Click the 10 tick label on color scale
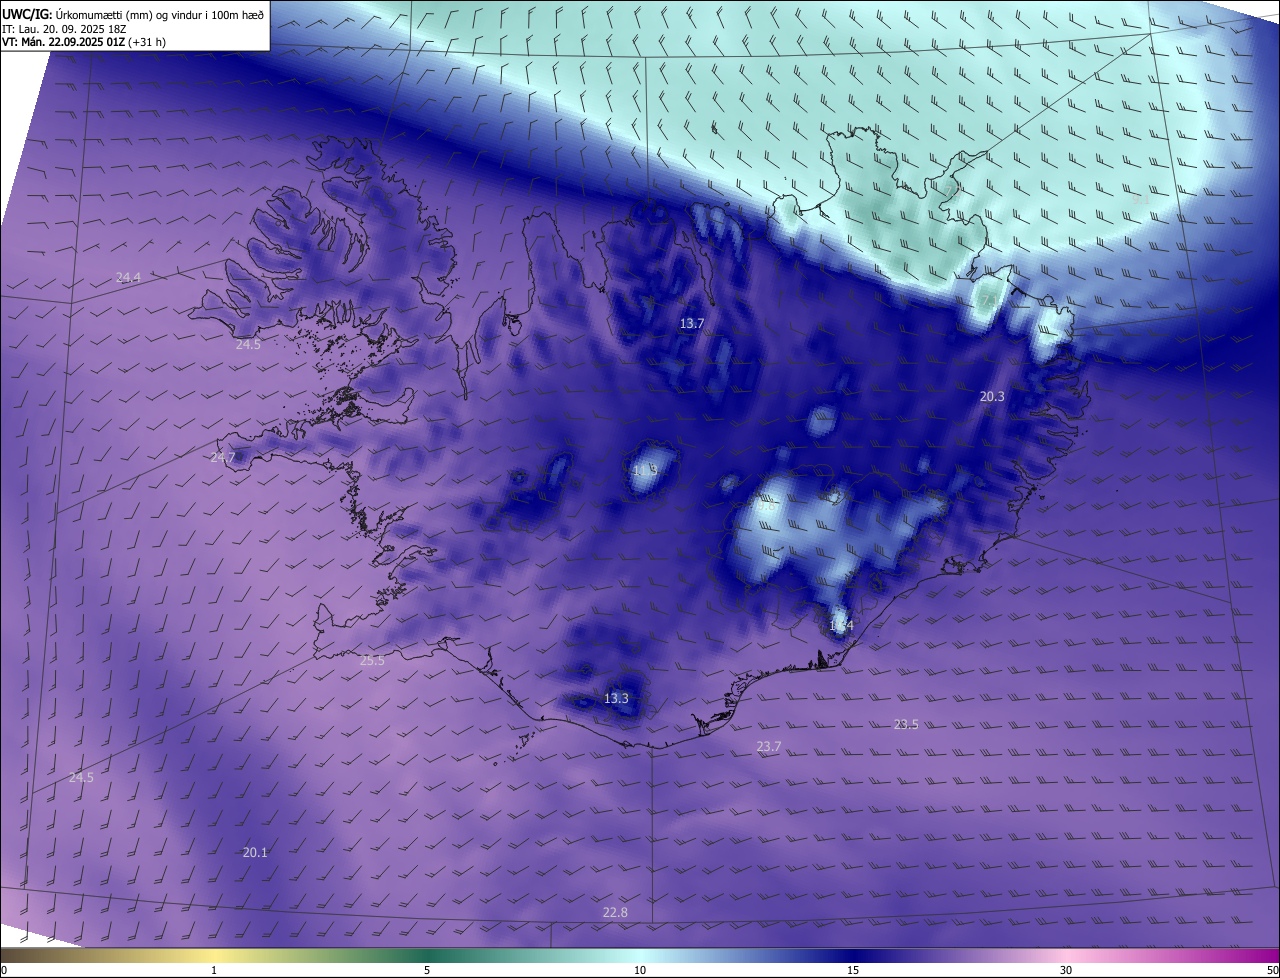The height and width of the screenshot is (978, 1280). (x=640, y=970)
